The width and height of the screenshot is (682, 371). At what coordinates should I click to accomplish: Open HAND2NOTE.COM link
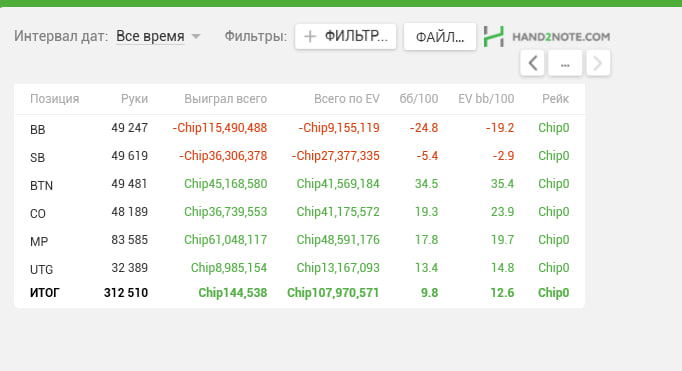click(x=561, y=37)
